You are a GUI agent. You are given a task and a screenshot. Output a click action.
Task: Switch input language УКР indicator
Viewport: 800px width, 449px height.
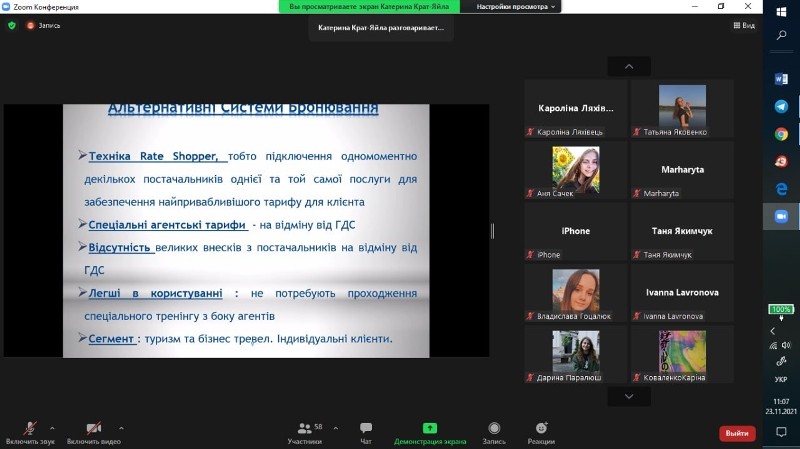point(781,380)
